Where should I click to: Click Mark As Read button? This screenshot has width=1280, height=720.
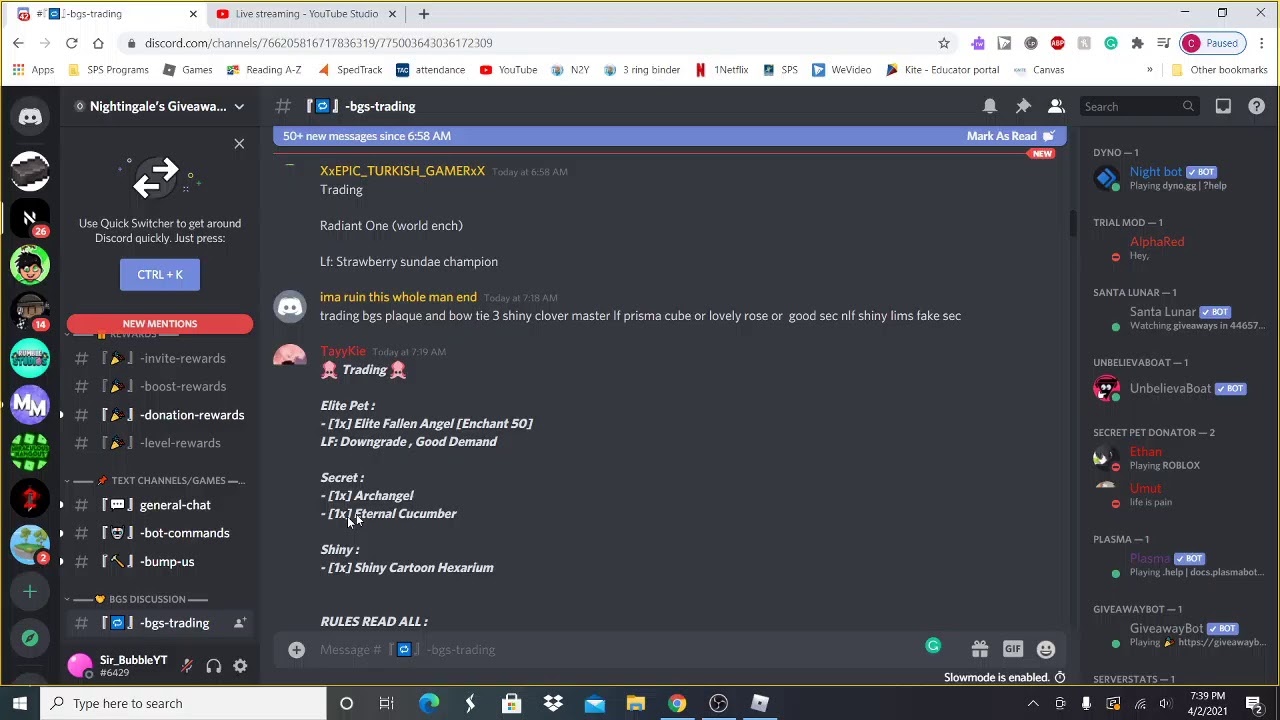[x=1010, y=136]
